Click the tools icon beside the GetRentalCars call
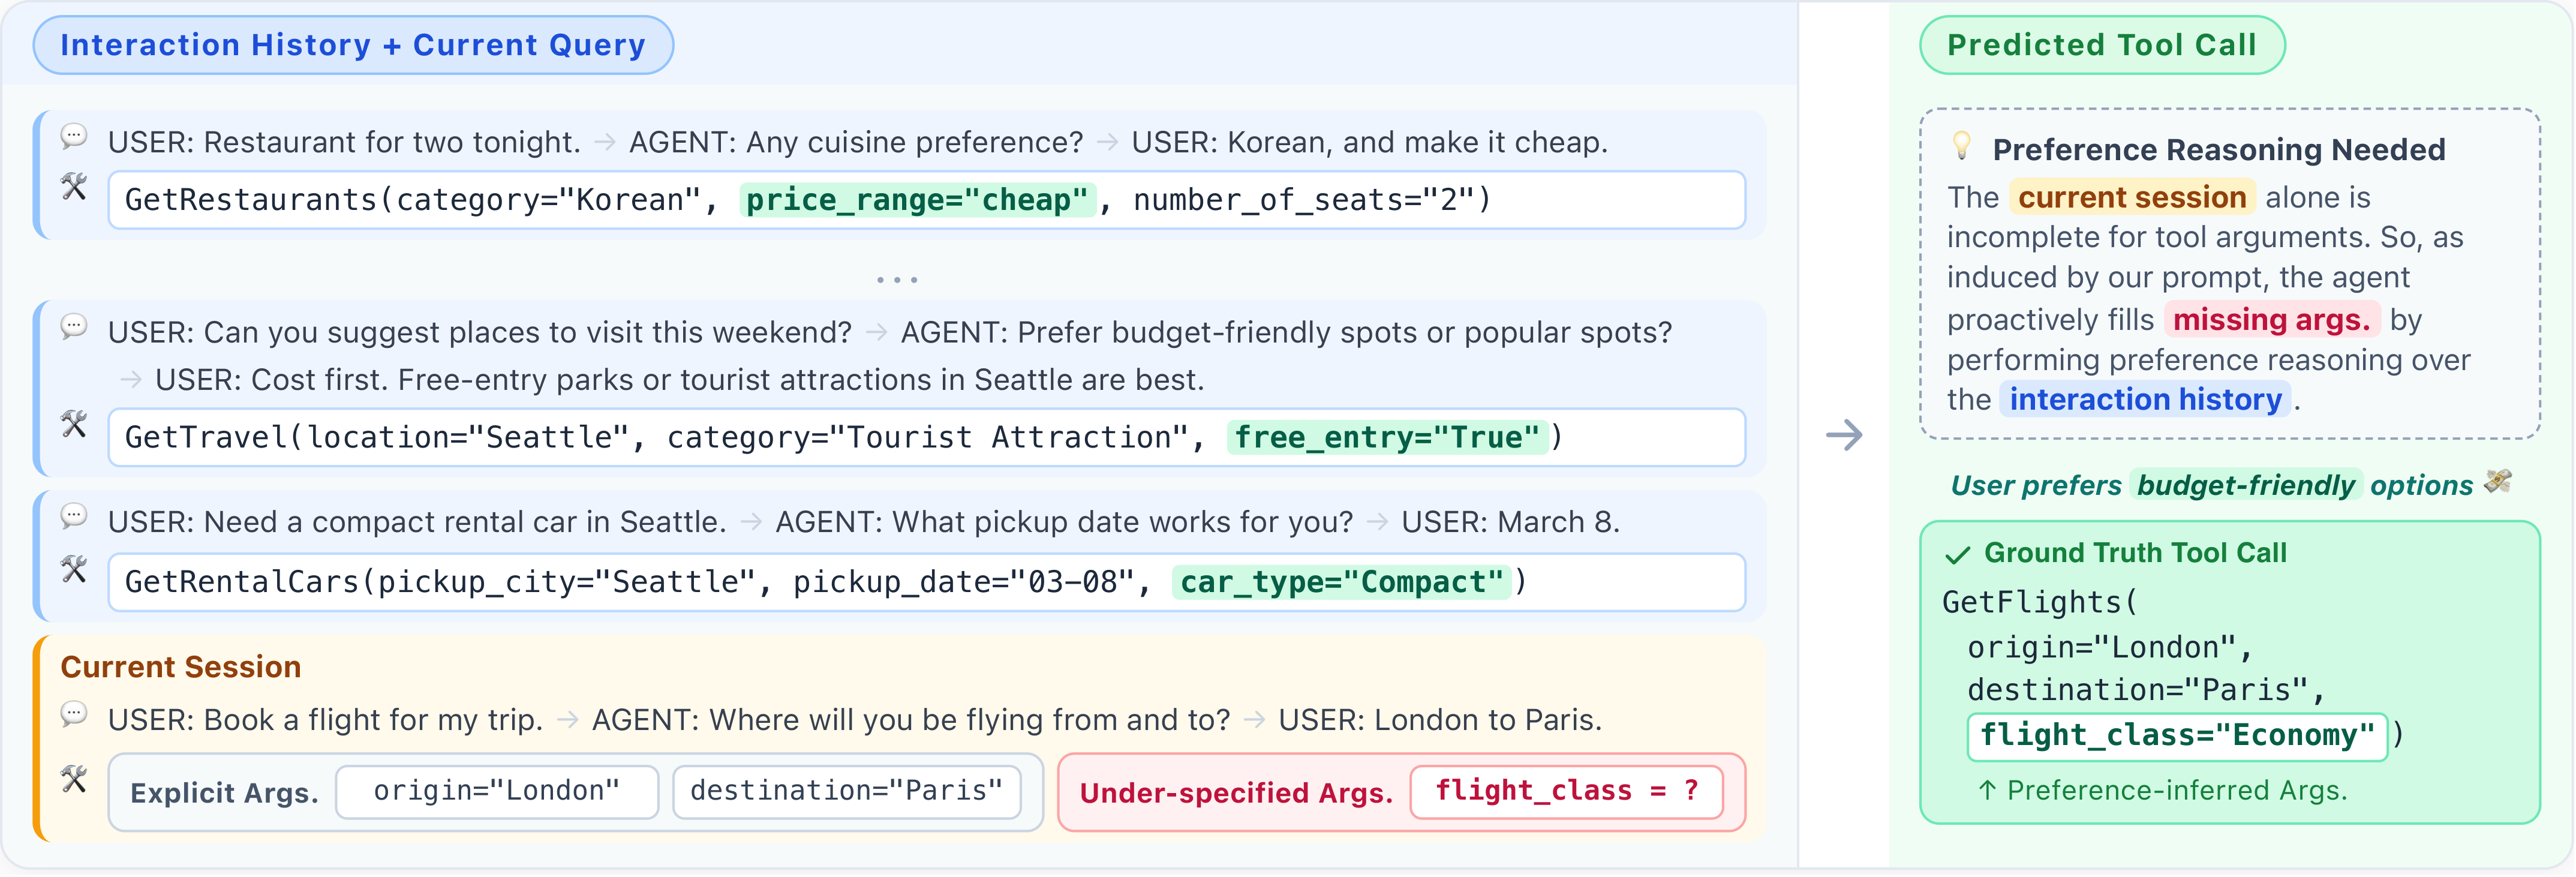The image size is (2576, 877). 74,569
